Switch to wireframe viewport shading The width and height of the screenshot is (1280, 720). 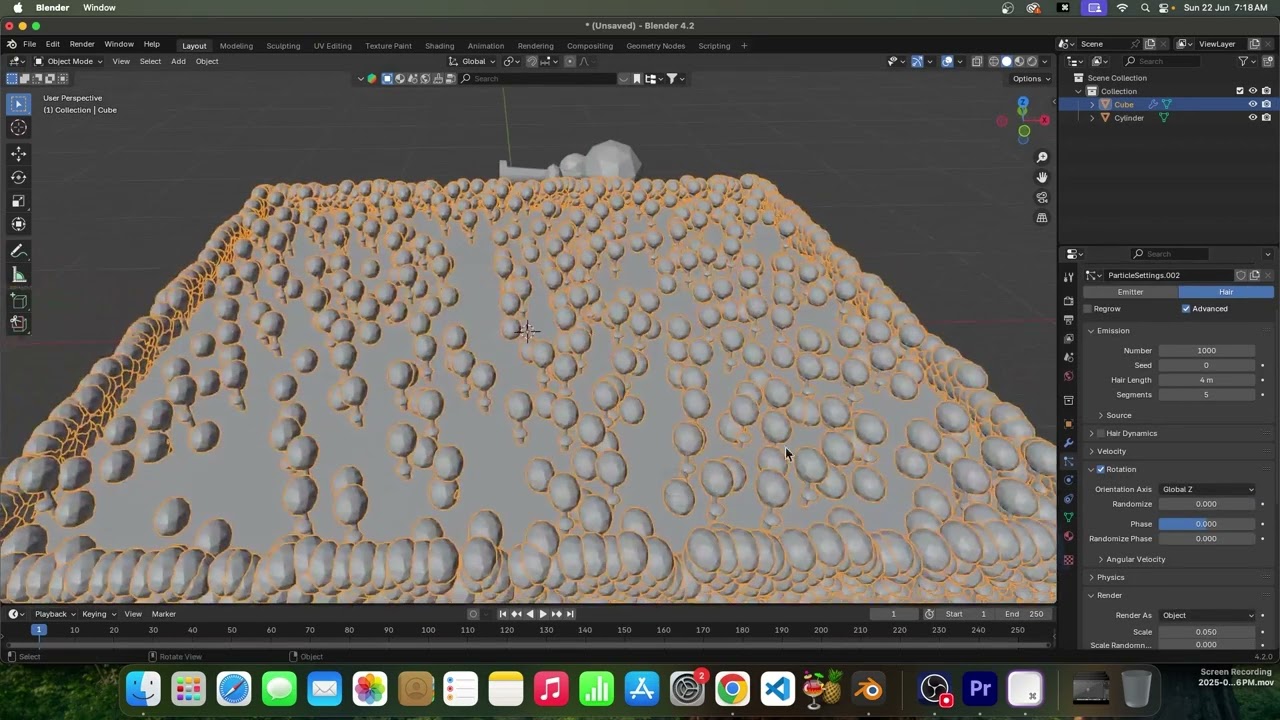tap(993, 61)
